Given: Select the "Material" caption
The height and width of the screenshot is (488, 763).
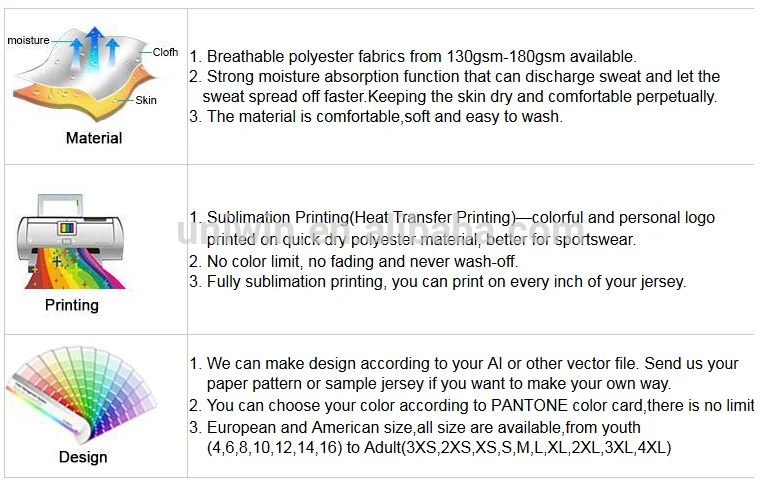Looking at the screenshot, I should point(94,138).
